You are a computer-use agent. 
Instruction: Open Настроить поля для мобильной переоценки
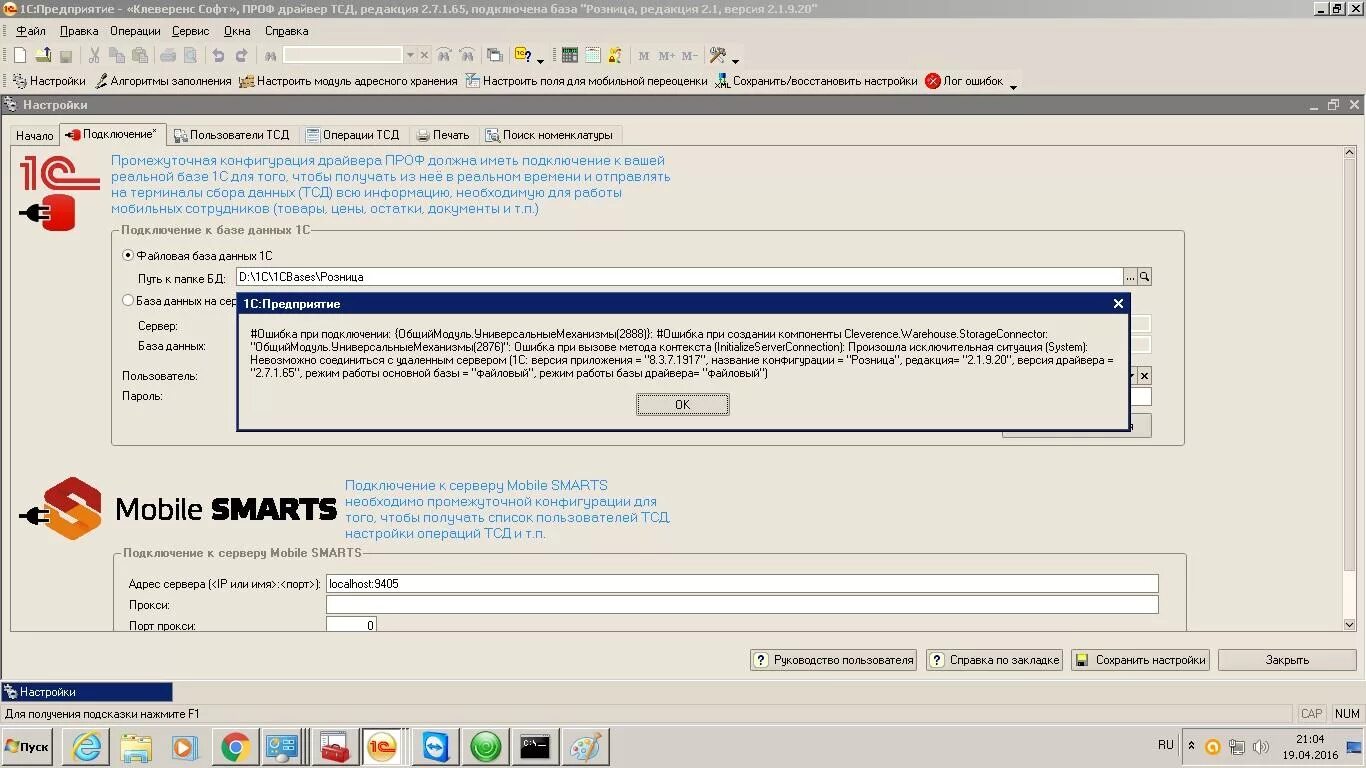point(586,81)
